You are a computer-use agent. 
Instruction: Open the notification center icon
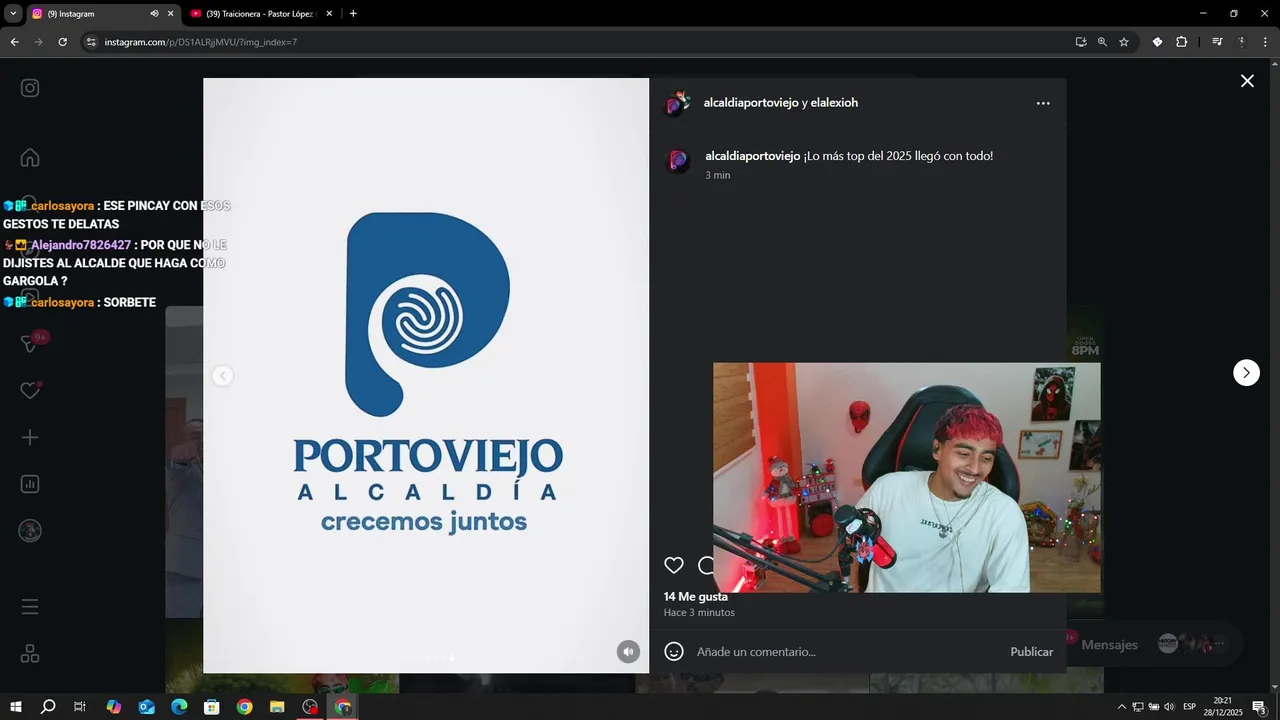tap(1259, 707)
